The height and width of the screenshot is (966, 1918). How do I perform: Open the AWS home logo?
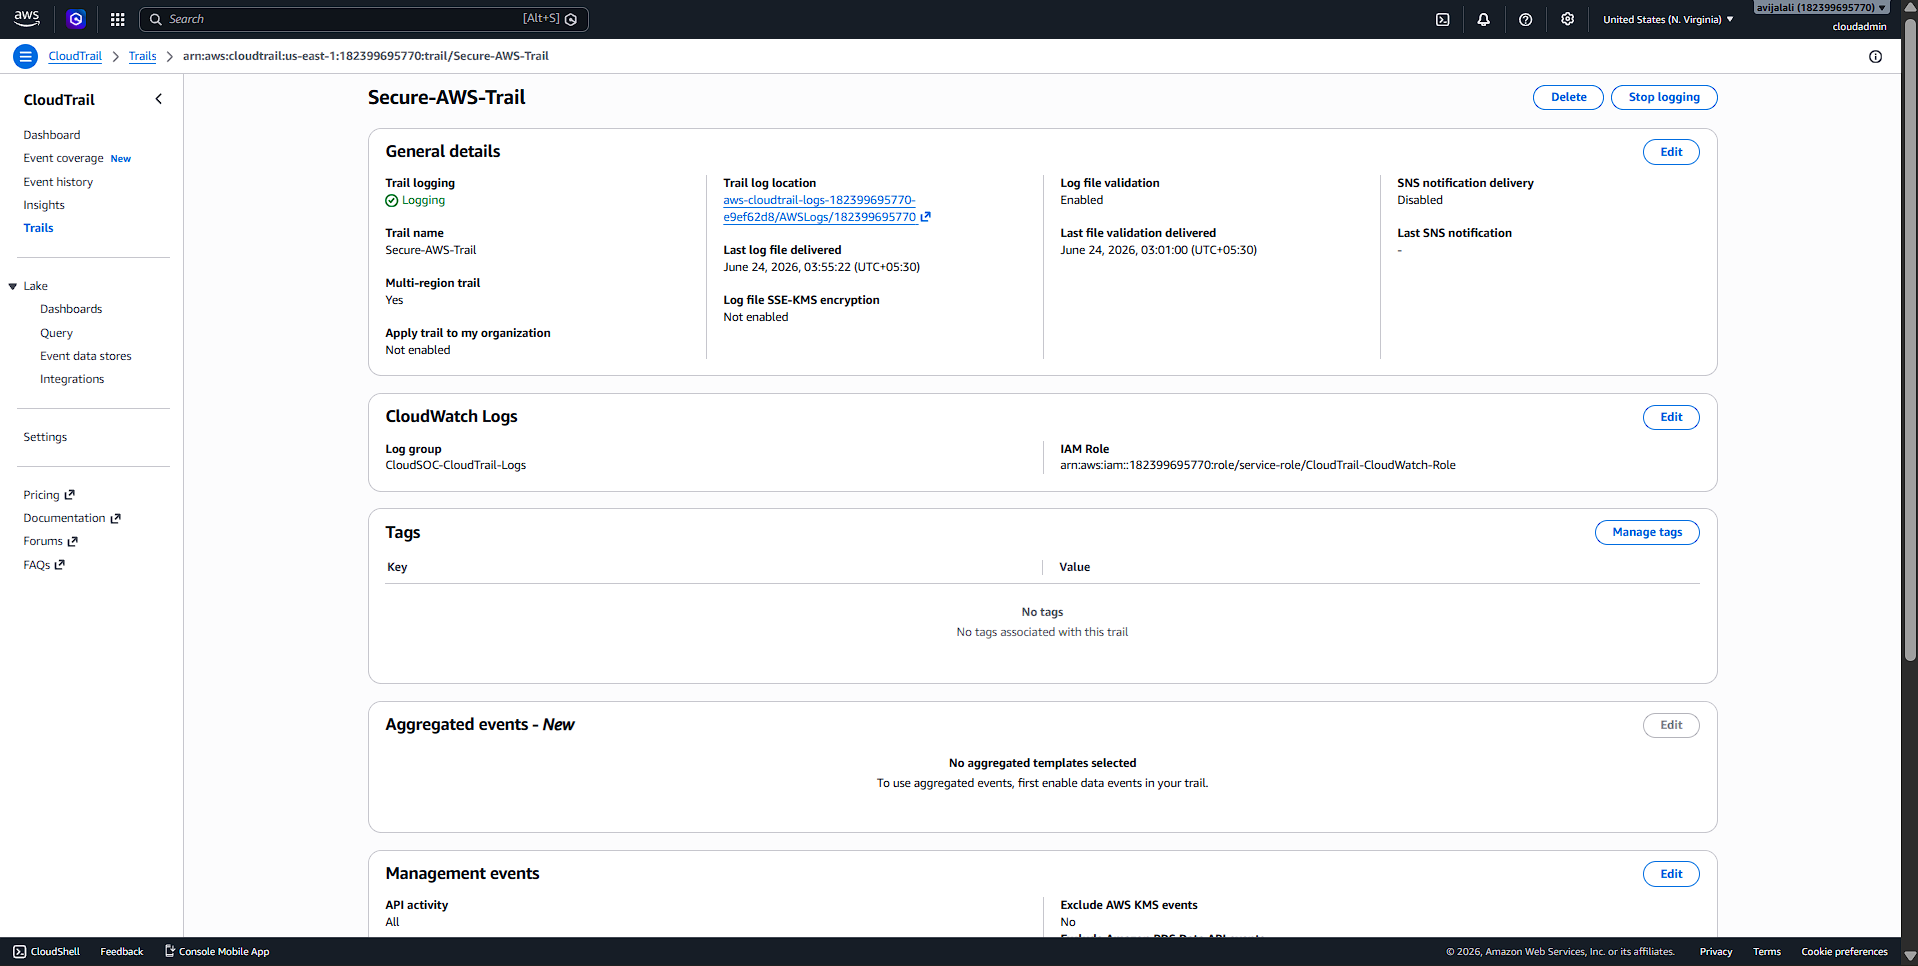pyautogui.click(x=27, y=18)
